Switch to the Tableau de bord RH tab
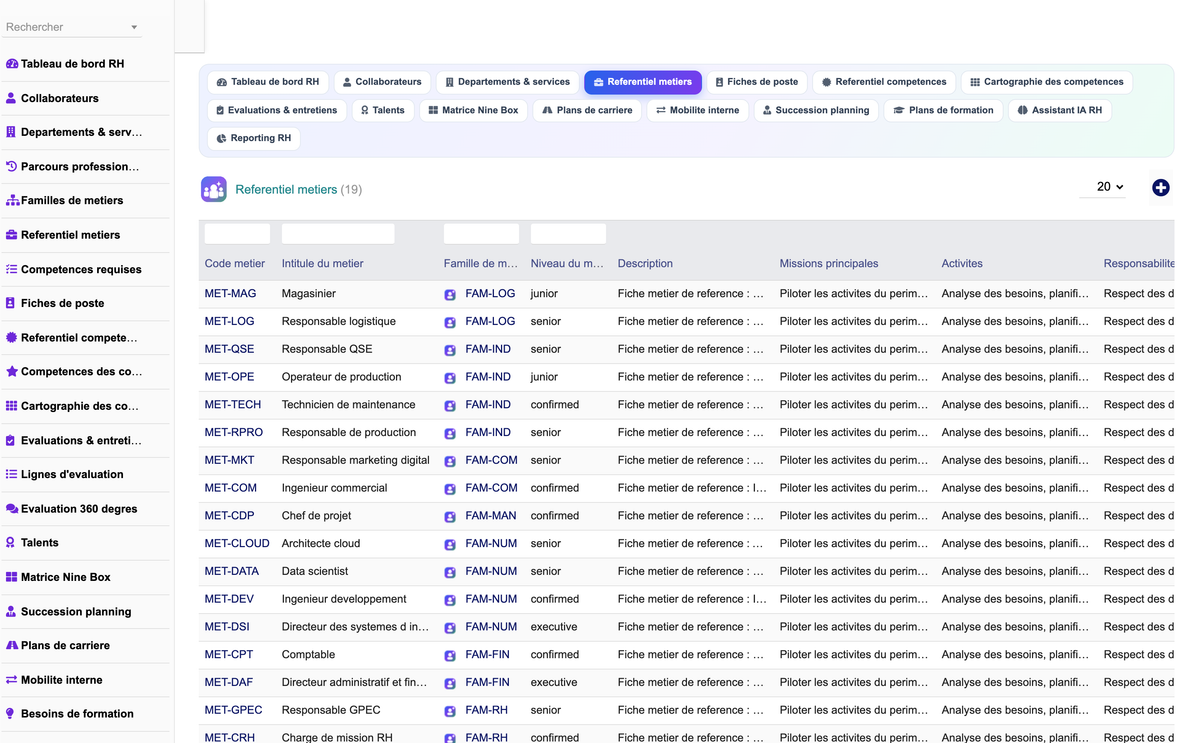1200x743 pixels. point(267,82)
